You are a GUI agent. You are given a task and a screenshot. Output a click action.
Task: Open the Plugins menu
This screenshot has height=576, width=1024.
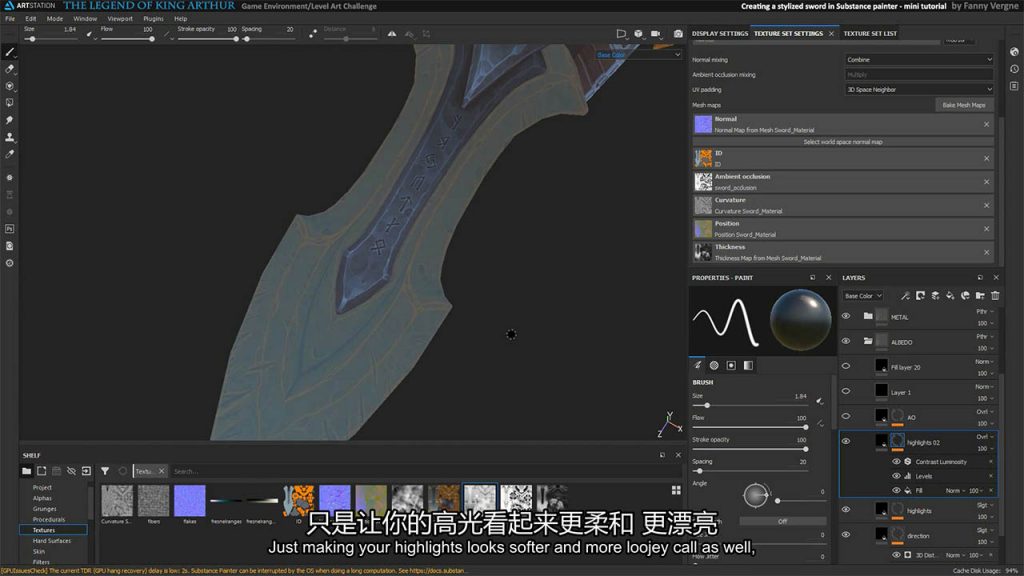(x=153, y=19)
